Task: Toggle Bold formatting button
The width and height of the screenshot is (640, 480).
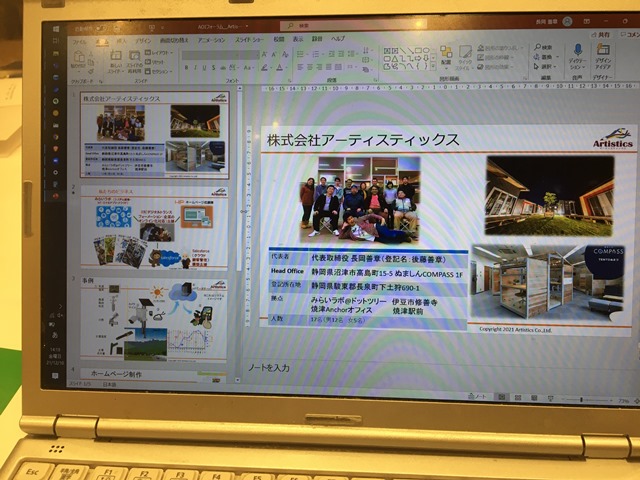Action: [187, 68]
